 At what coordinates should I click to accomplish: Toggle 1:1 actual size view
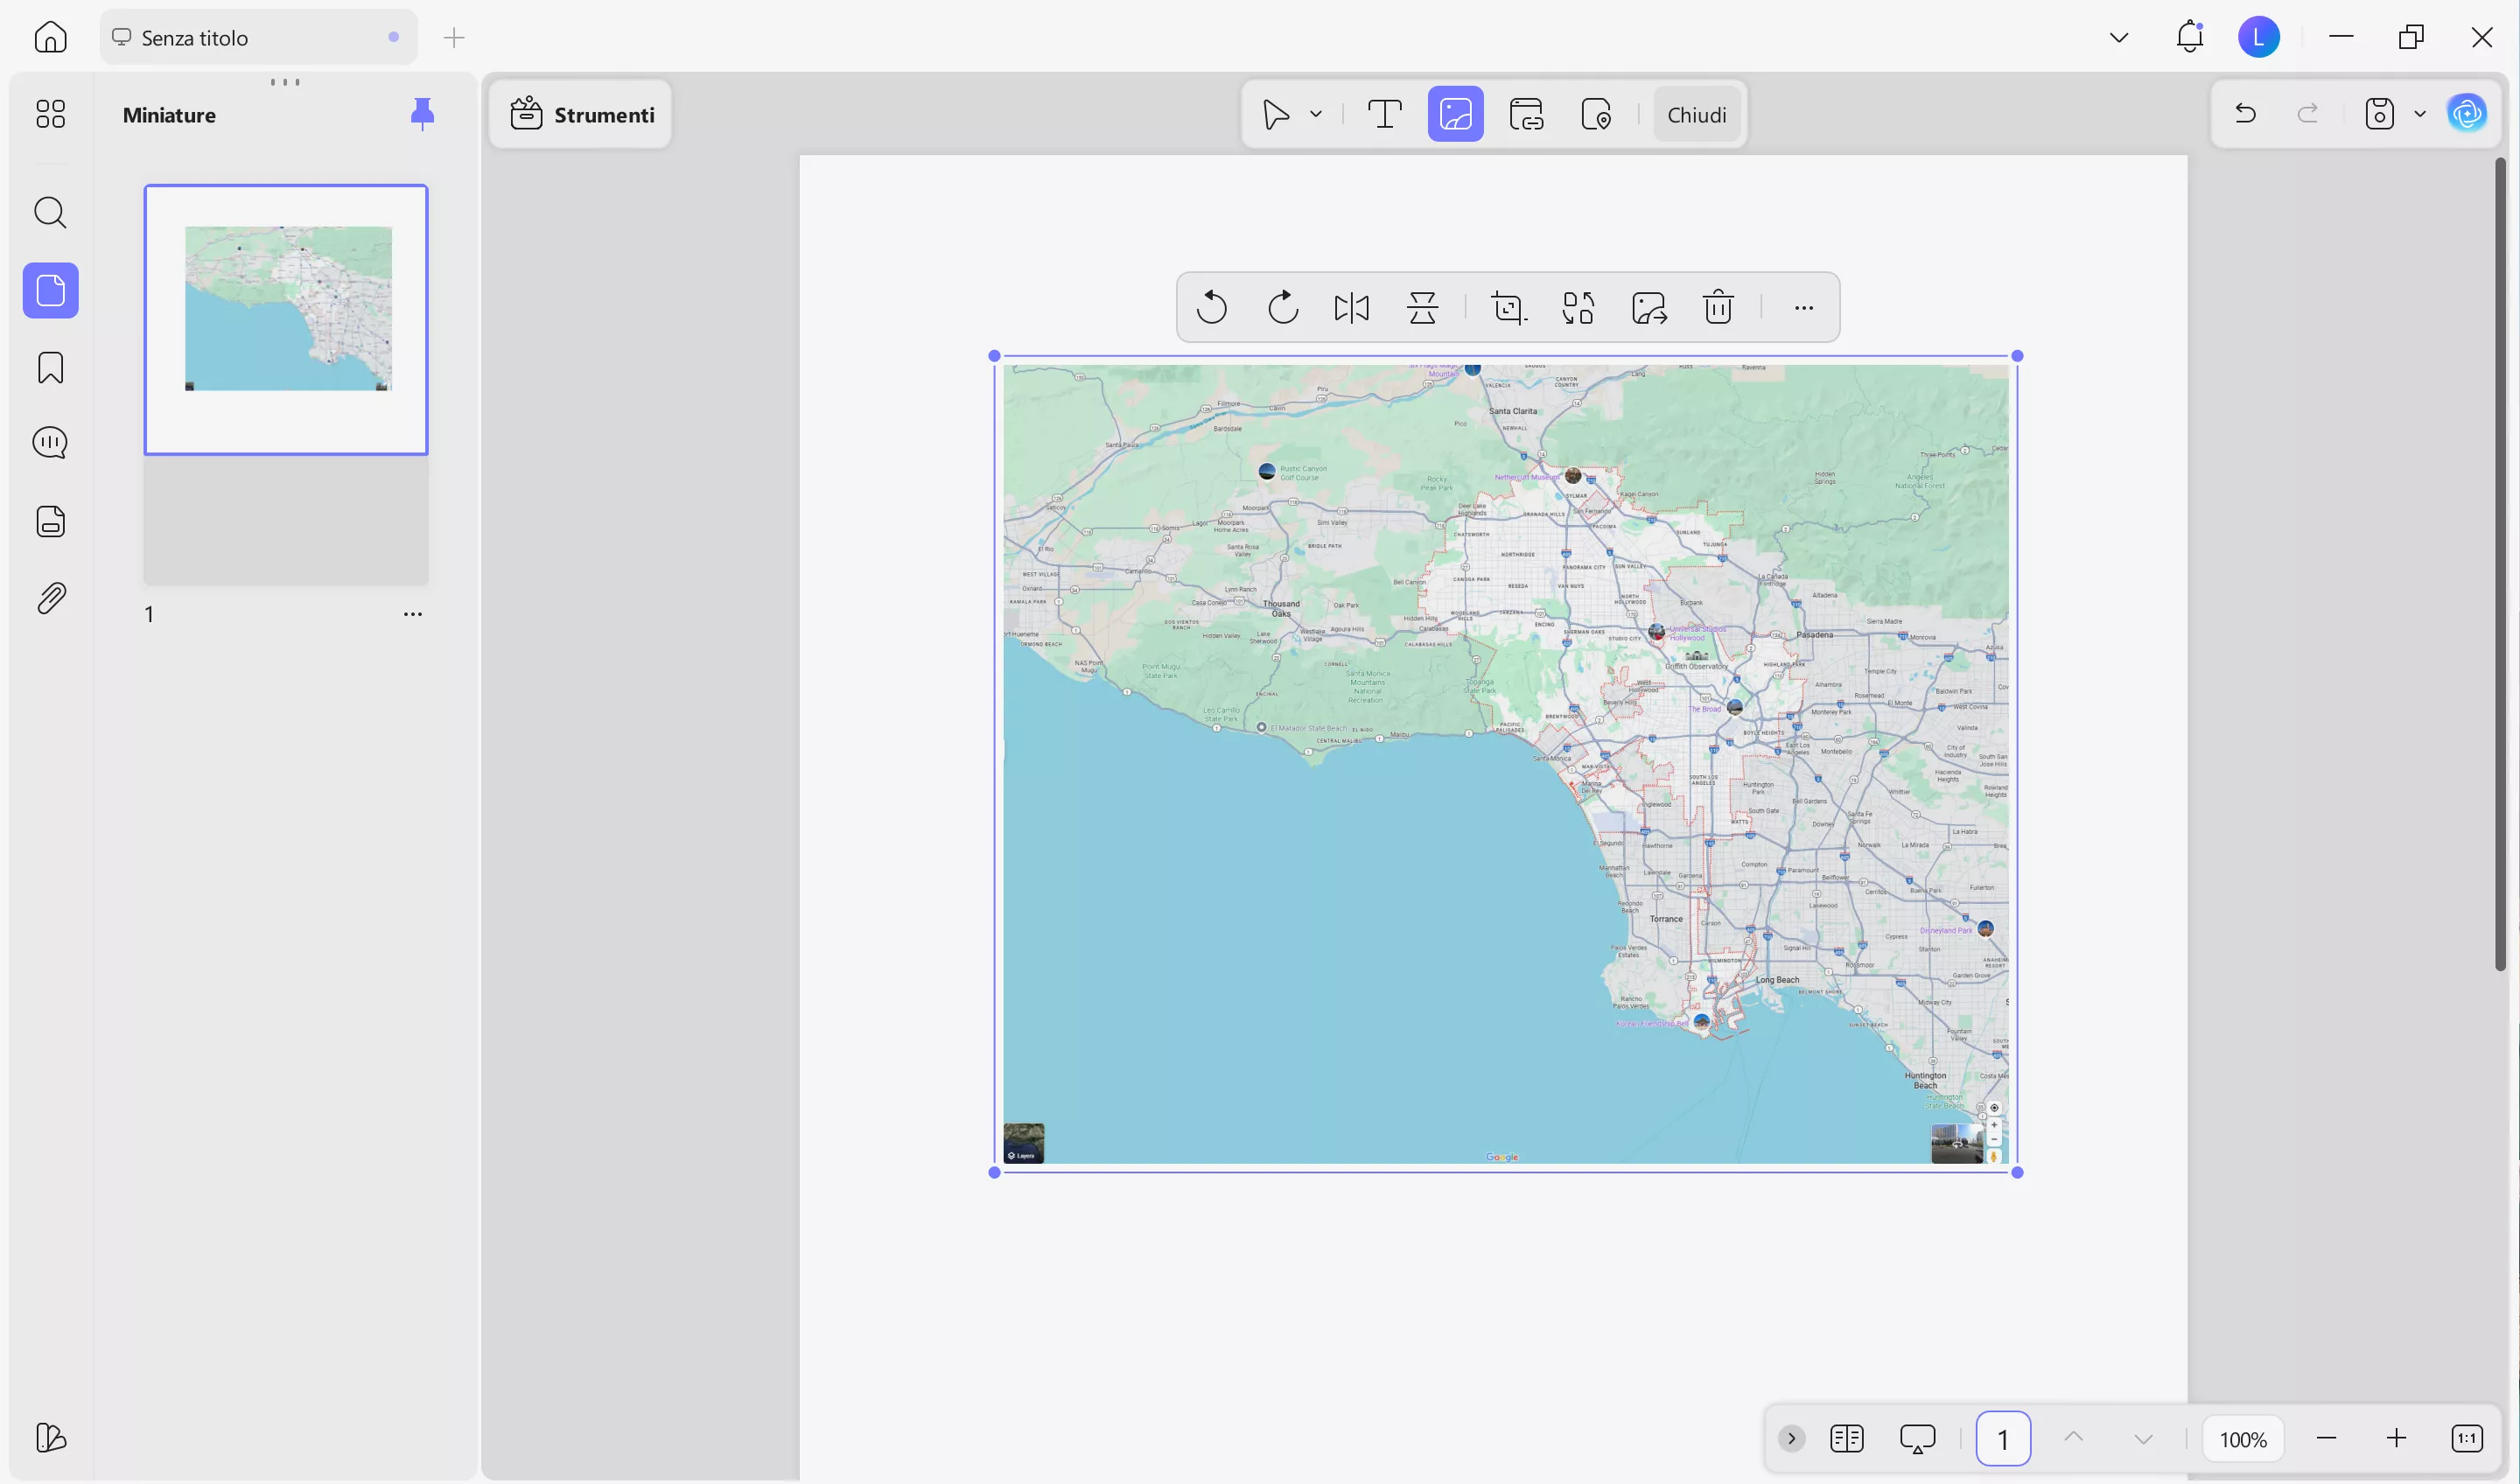pos(2468,1438)
